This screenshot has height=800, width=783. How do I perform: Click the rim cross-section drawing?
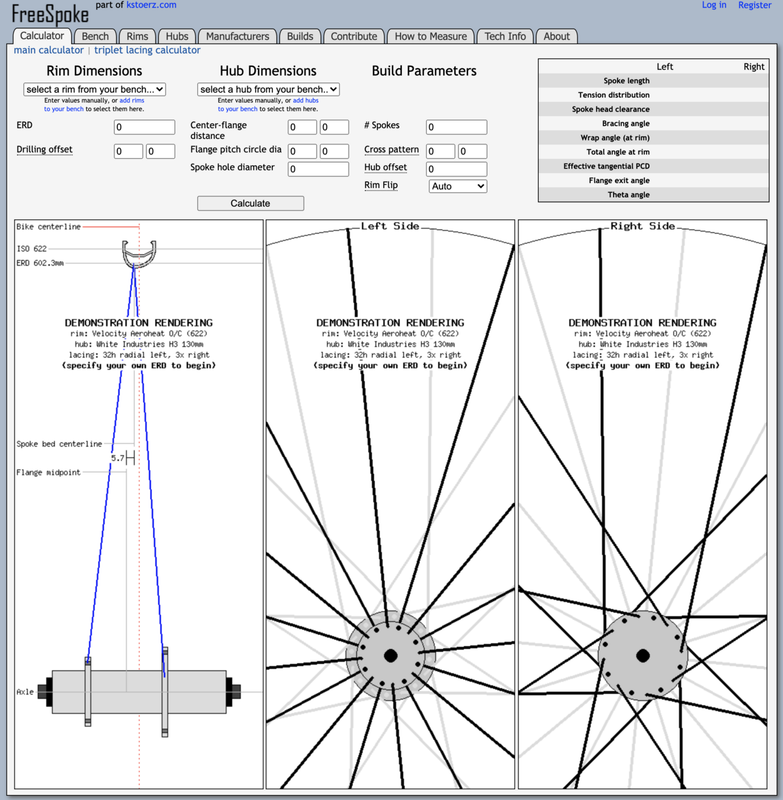pyautogui.click(x=139, y=254)
